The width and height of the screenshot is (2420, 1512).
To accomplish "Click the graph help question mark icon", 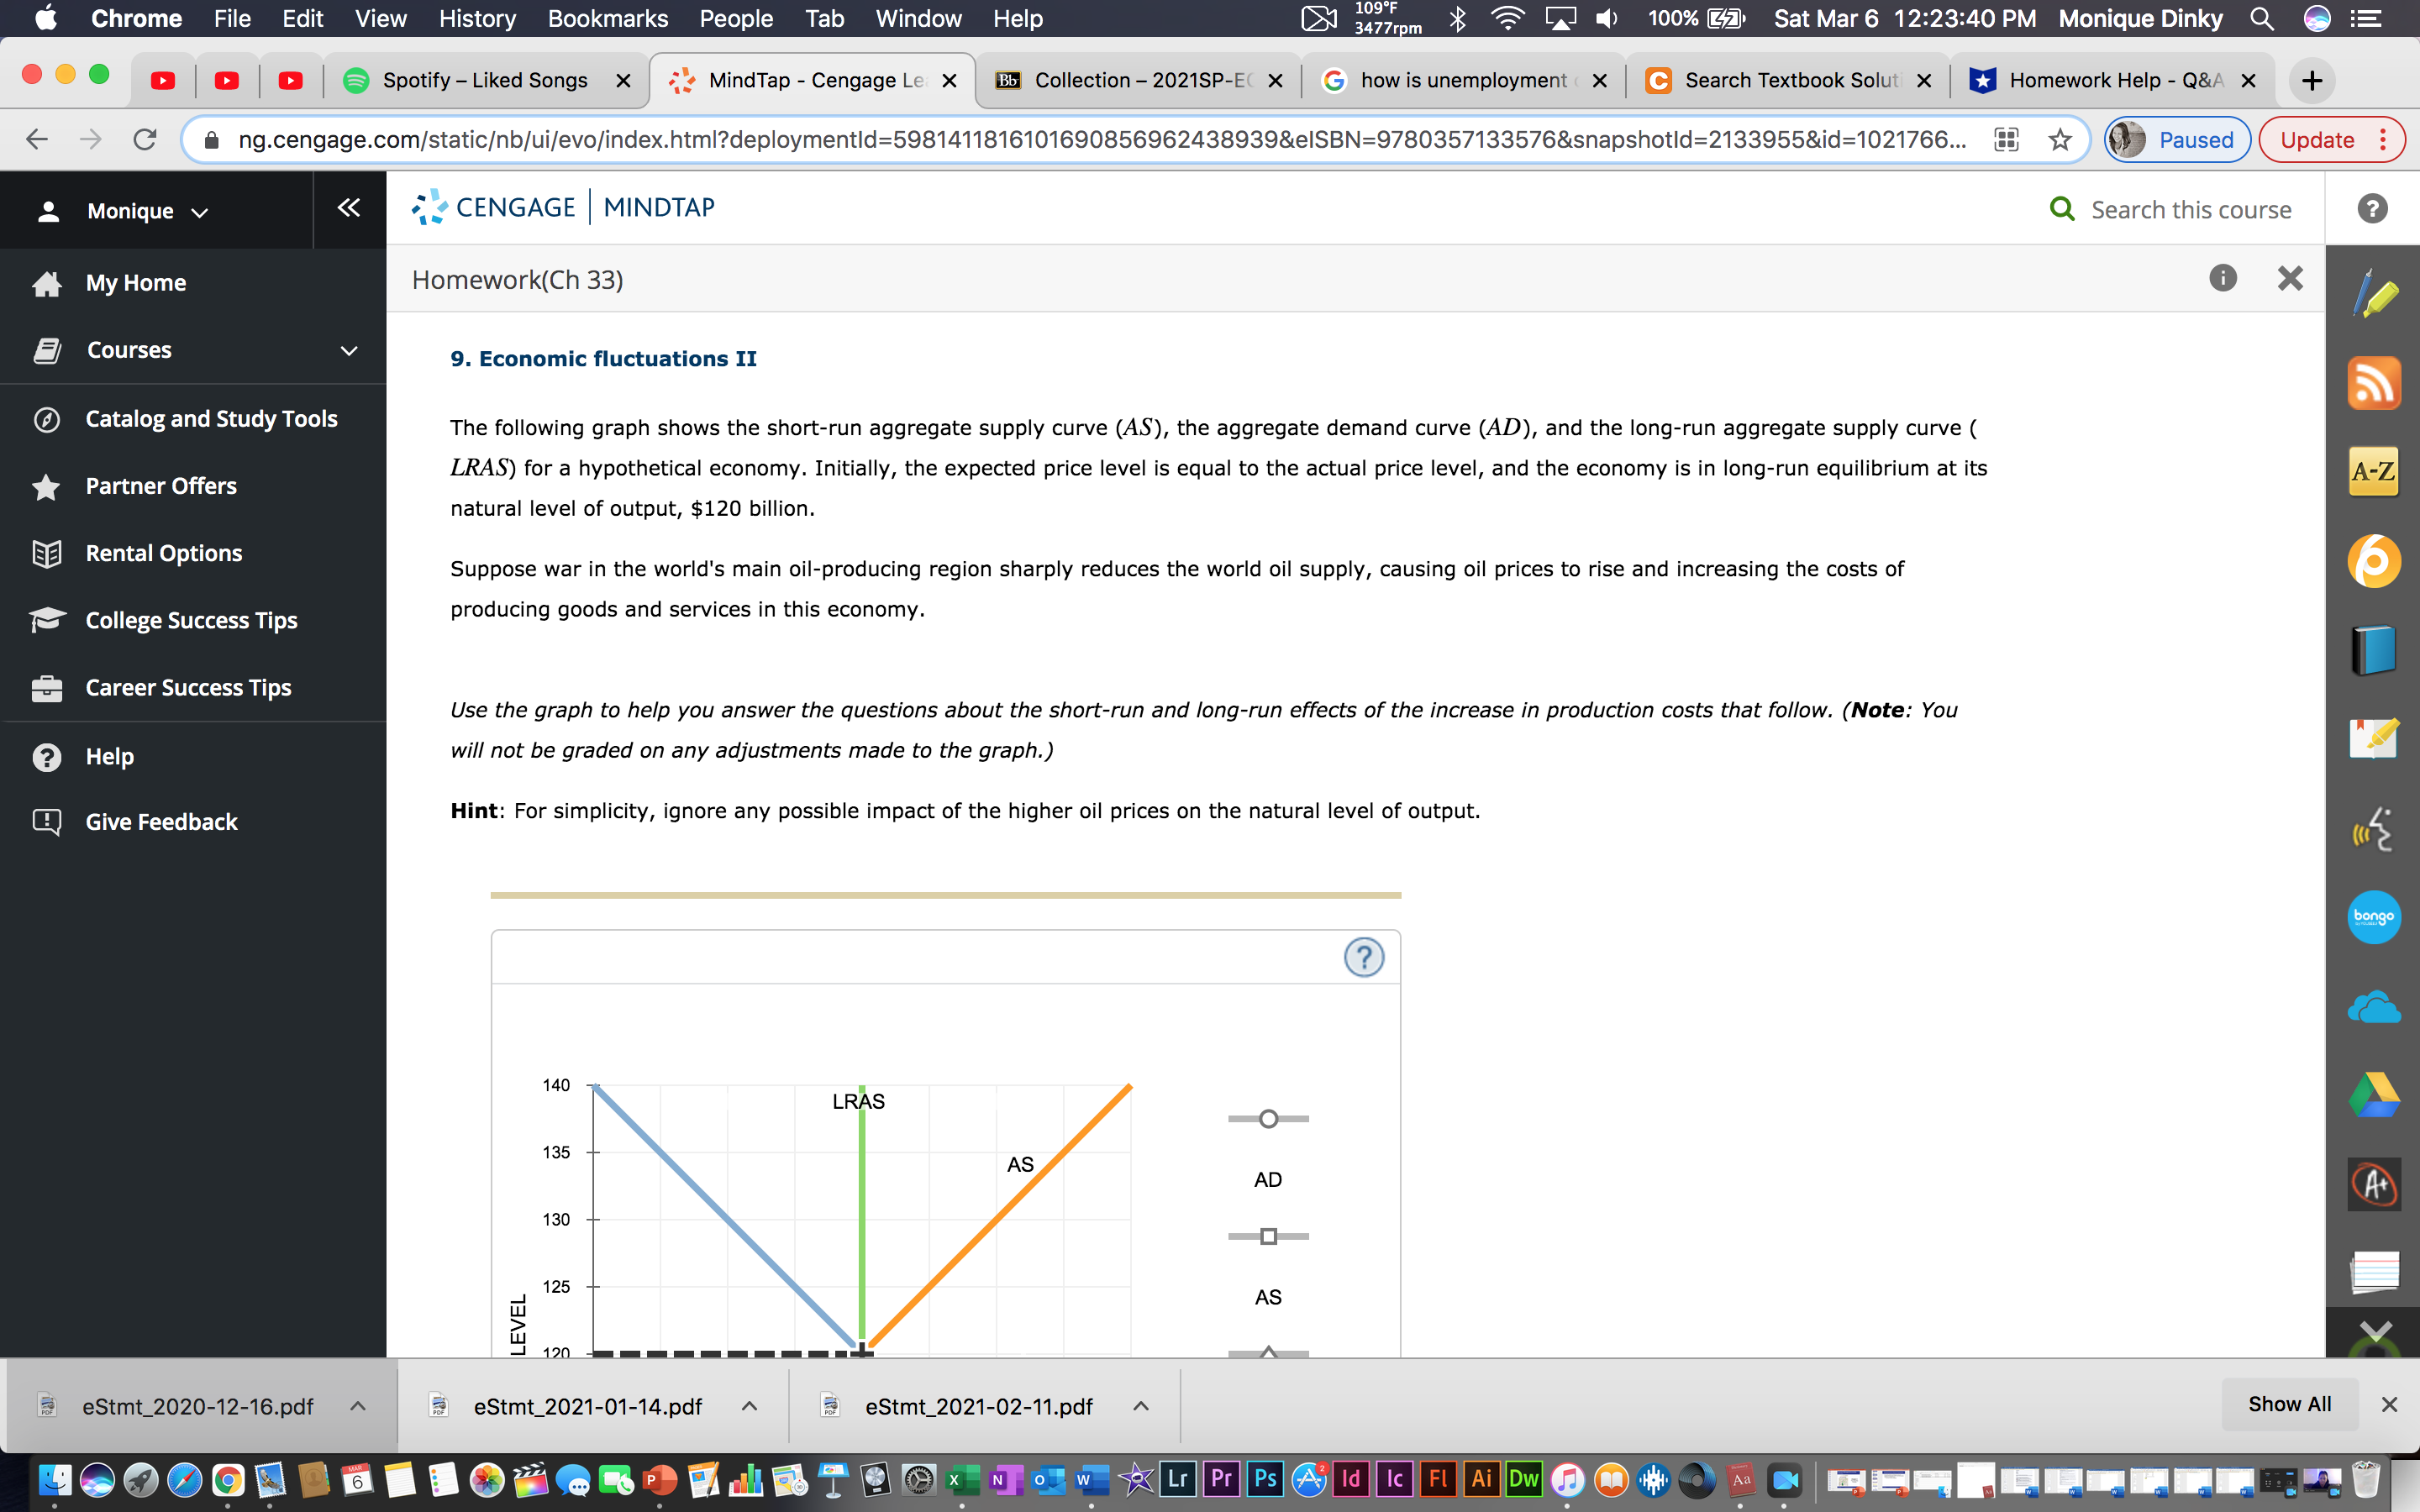I will (x=1363, y=957).
